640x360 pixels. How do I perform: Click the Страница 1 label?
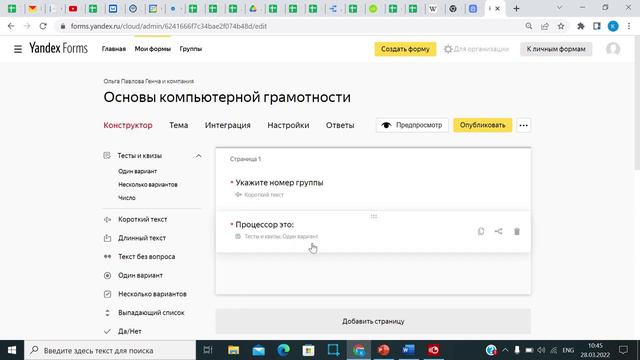[x=245, y=159]
